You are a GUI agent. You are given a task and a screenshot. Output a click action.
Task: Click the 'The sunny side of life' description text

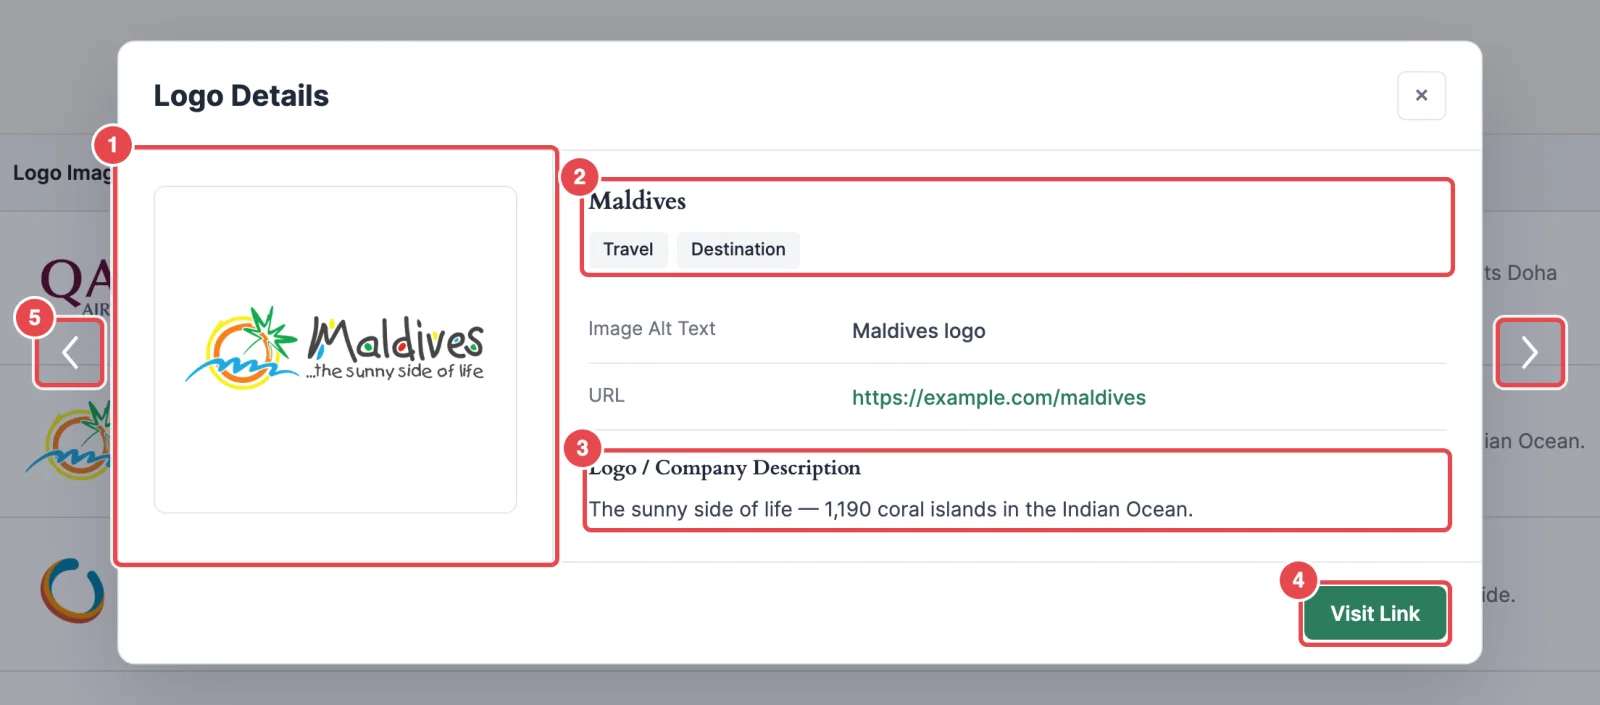point(890,509)
